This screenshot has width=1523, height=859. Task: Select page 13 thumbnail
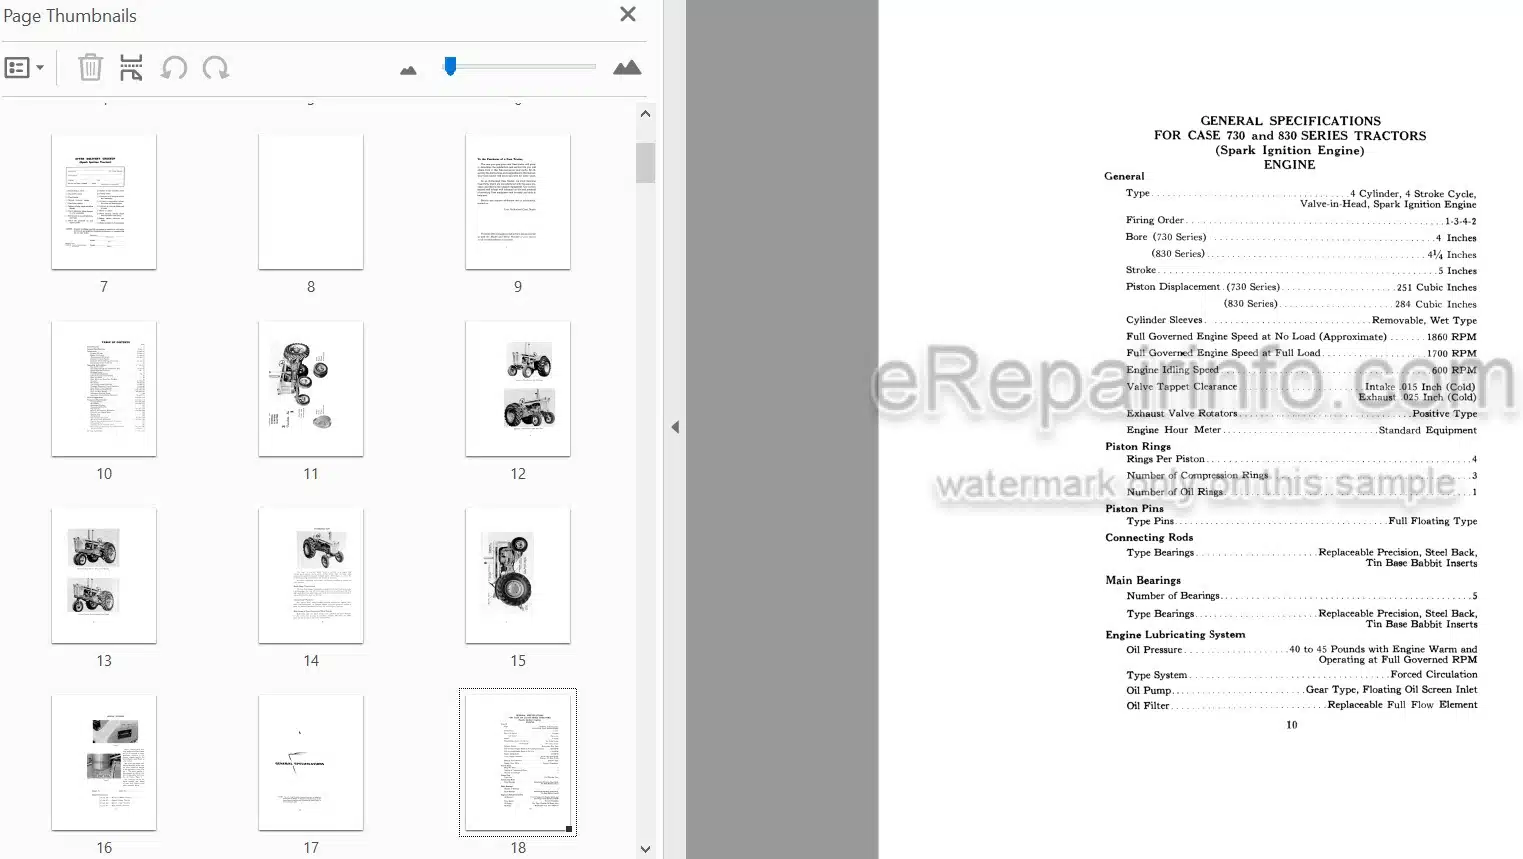click(104, 576)
